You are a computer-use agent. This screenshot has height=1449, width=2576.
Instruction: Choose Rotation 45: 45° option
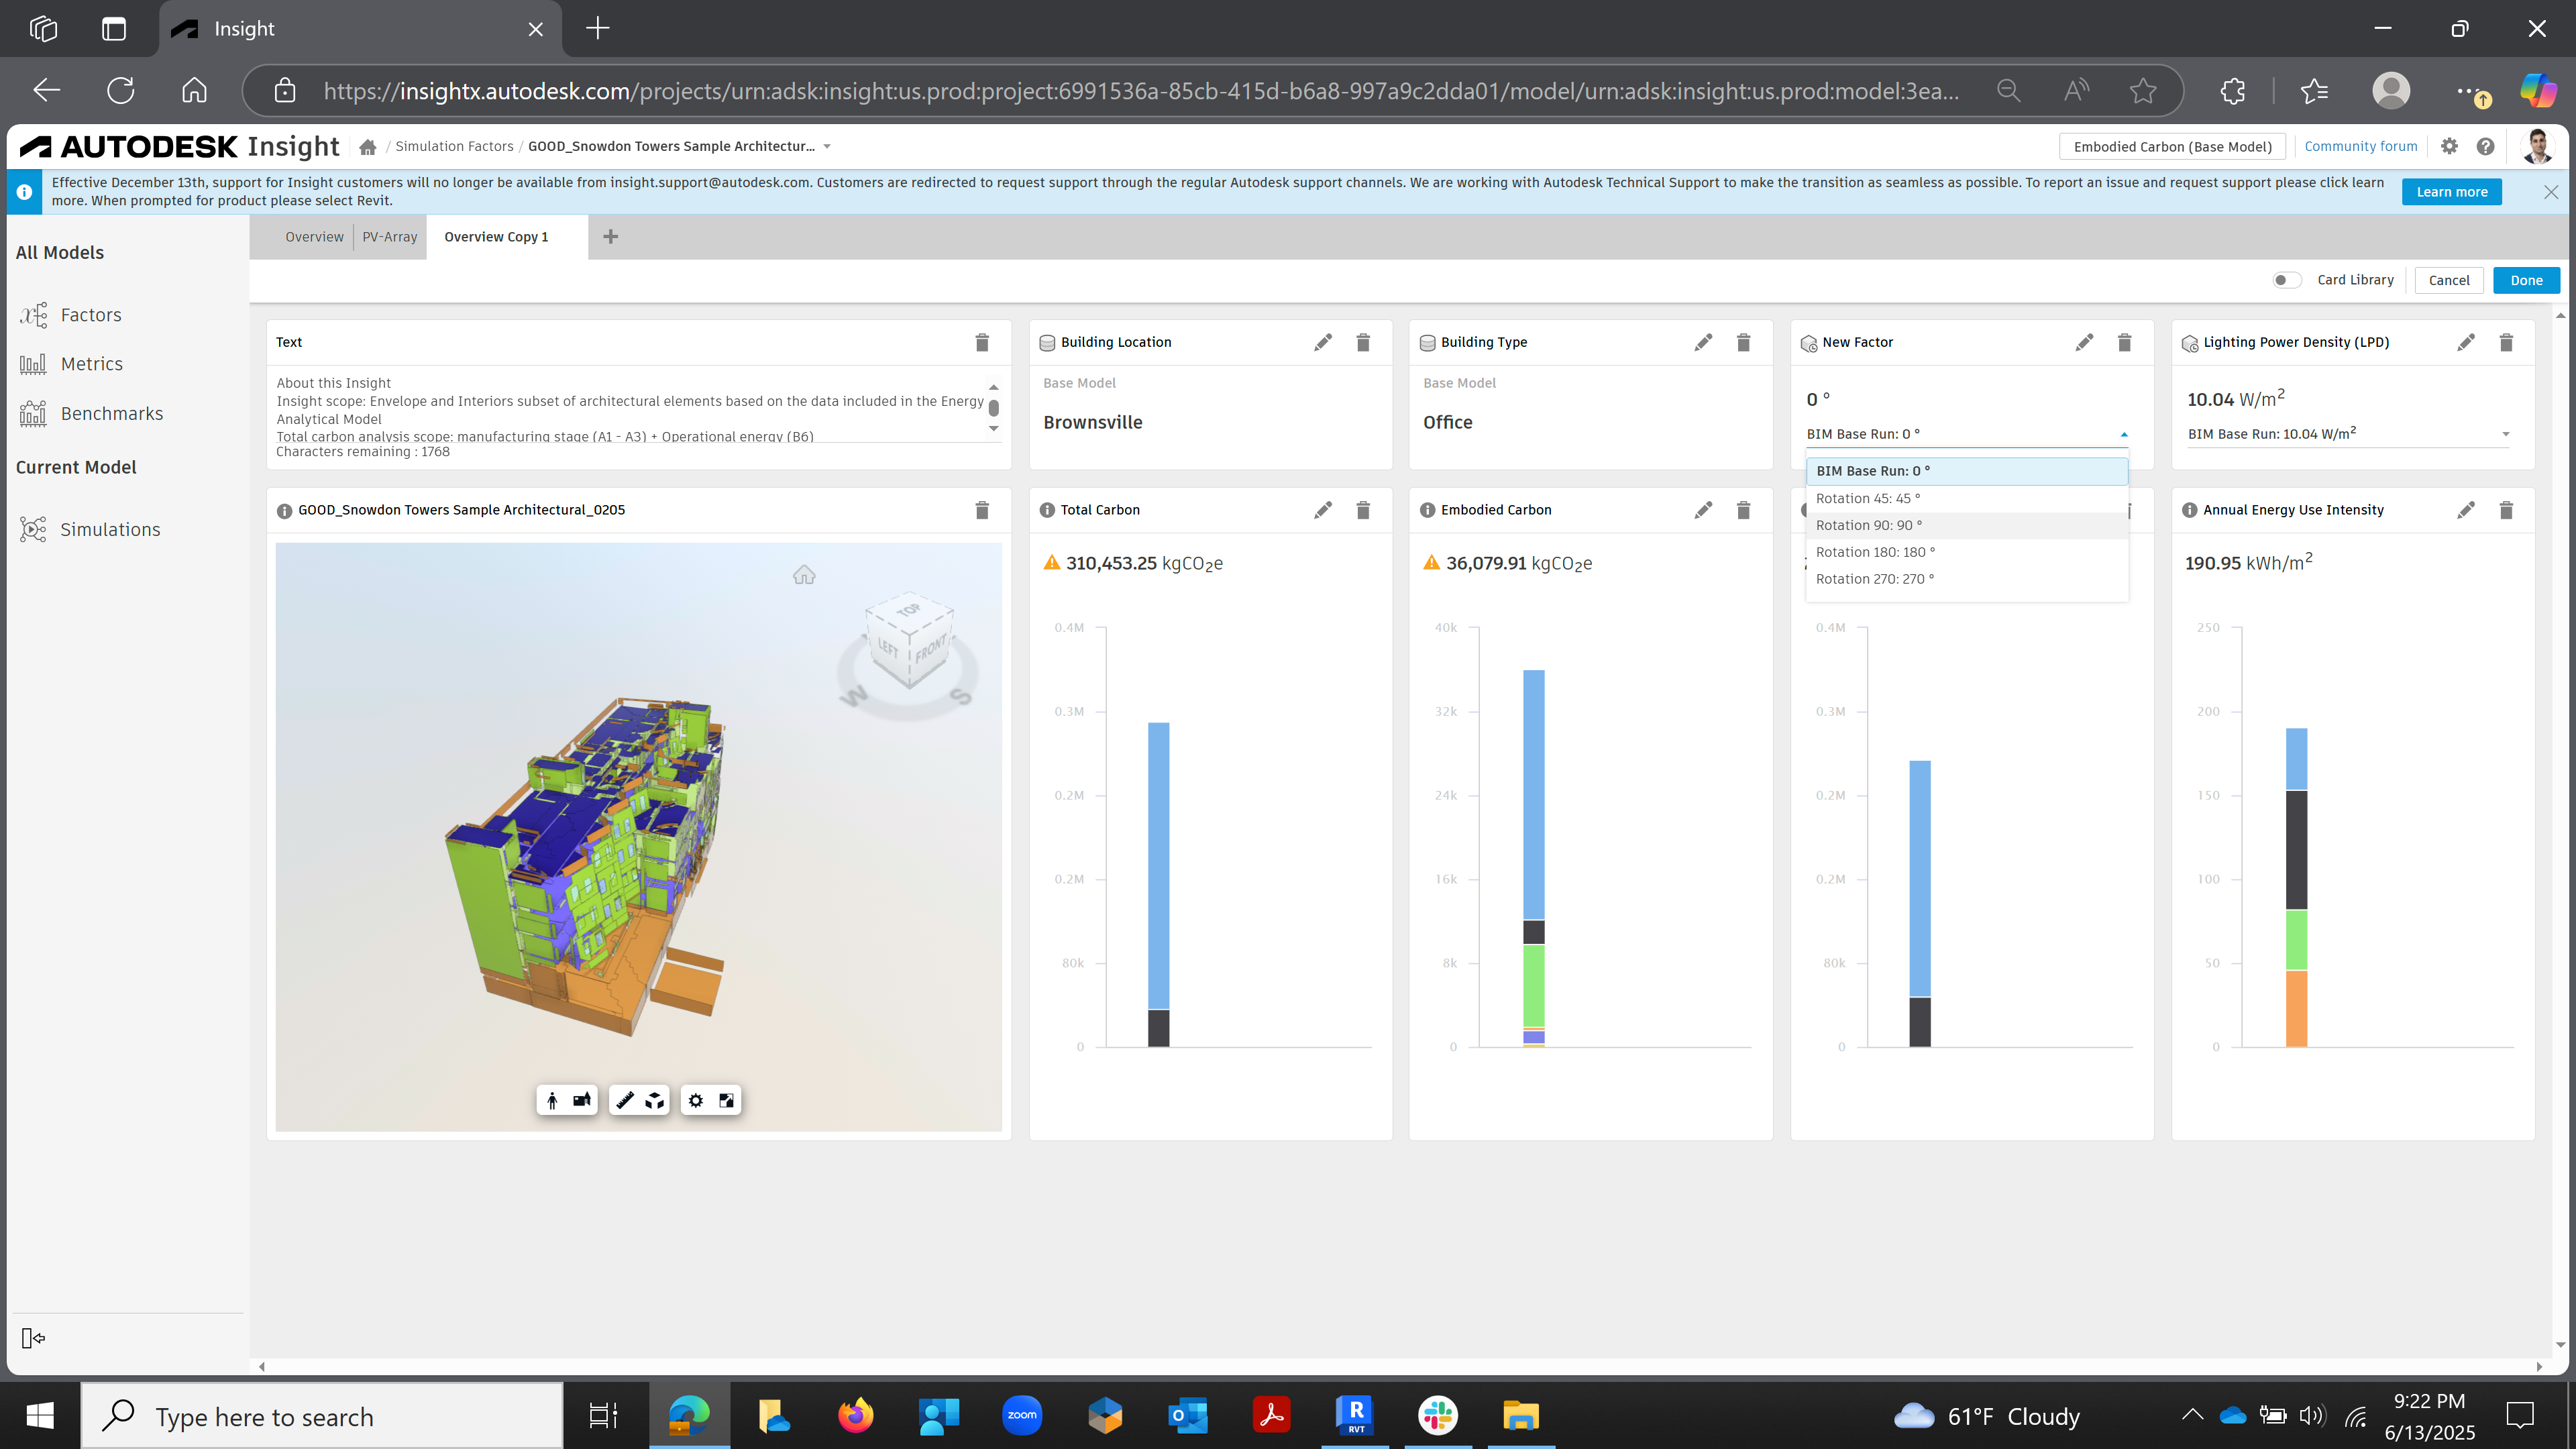(x=1966, y=498)
